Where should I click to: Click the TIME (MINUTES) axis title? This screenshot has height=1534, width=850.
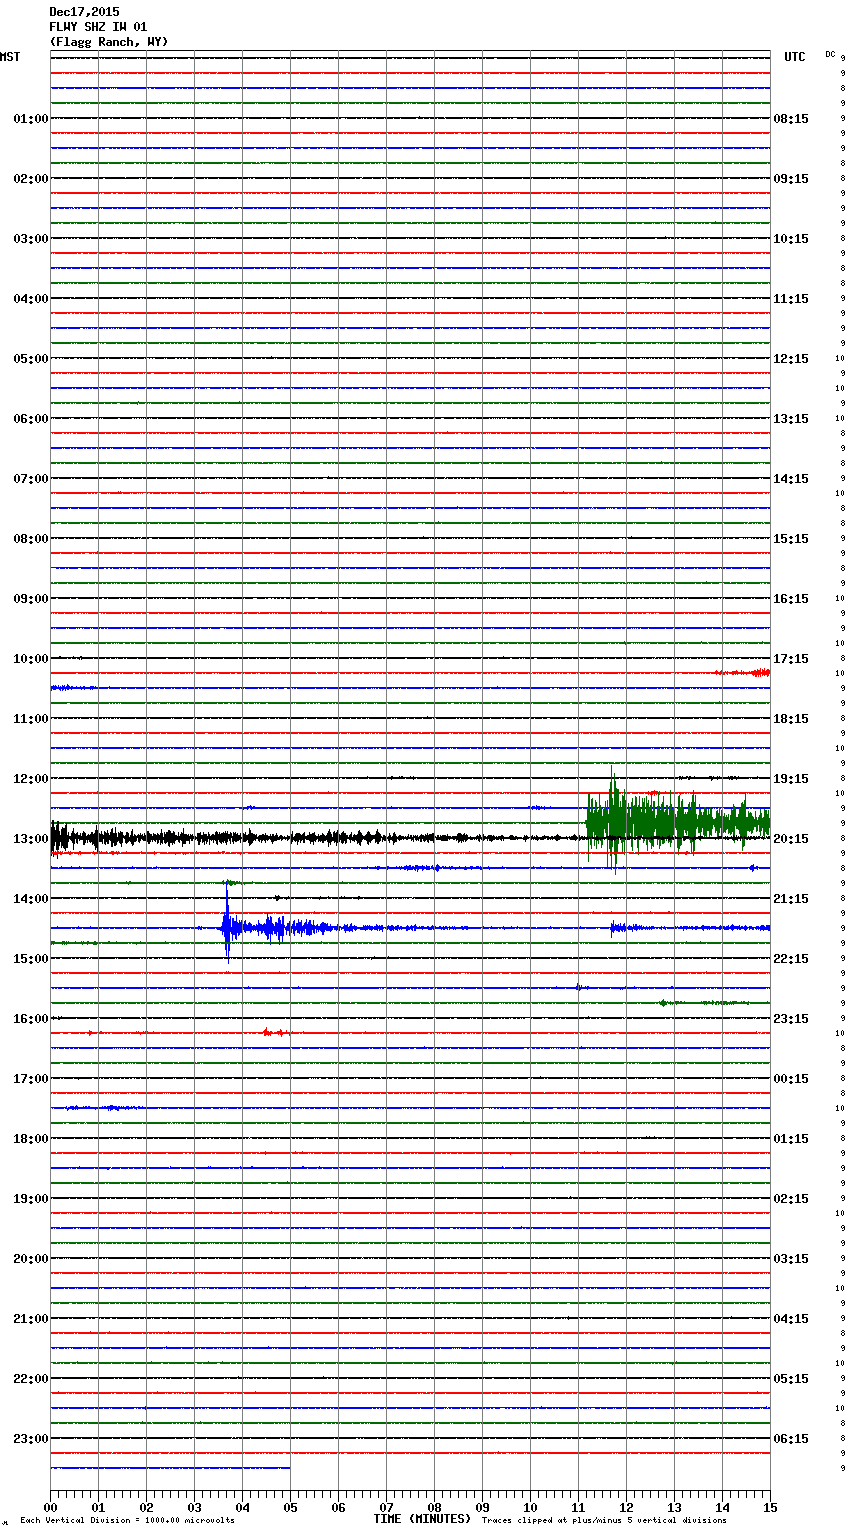click(x=422, y=1519)
